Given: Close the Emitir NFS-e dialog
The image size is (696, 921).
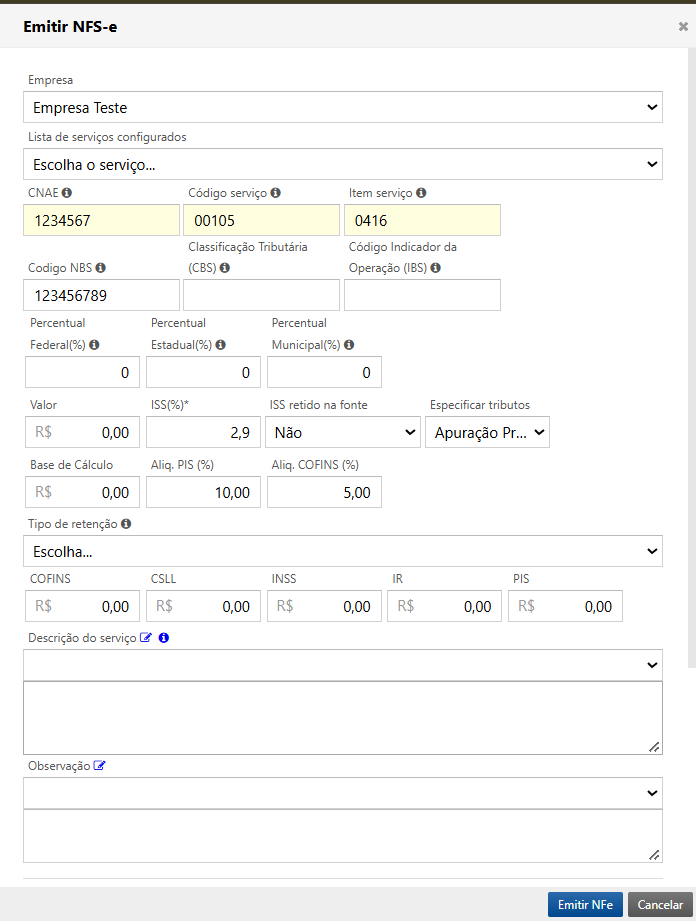Looking at the screenshot, I should (683, 26).
